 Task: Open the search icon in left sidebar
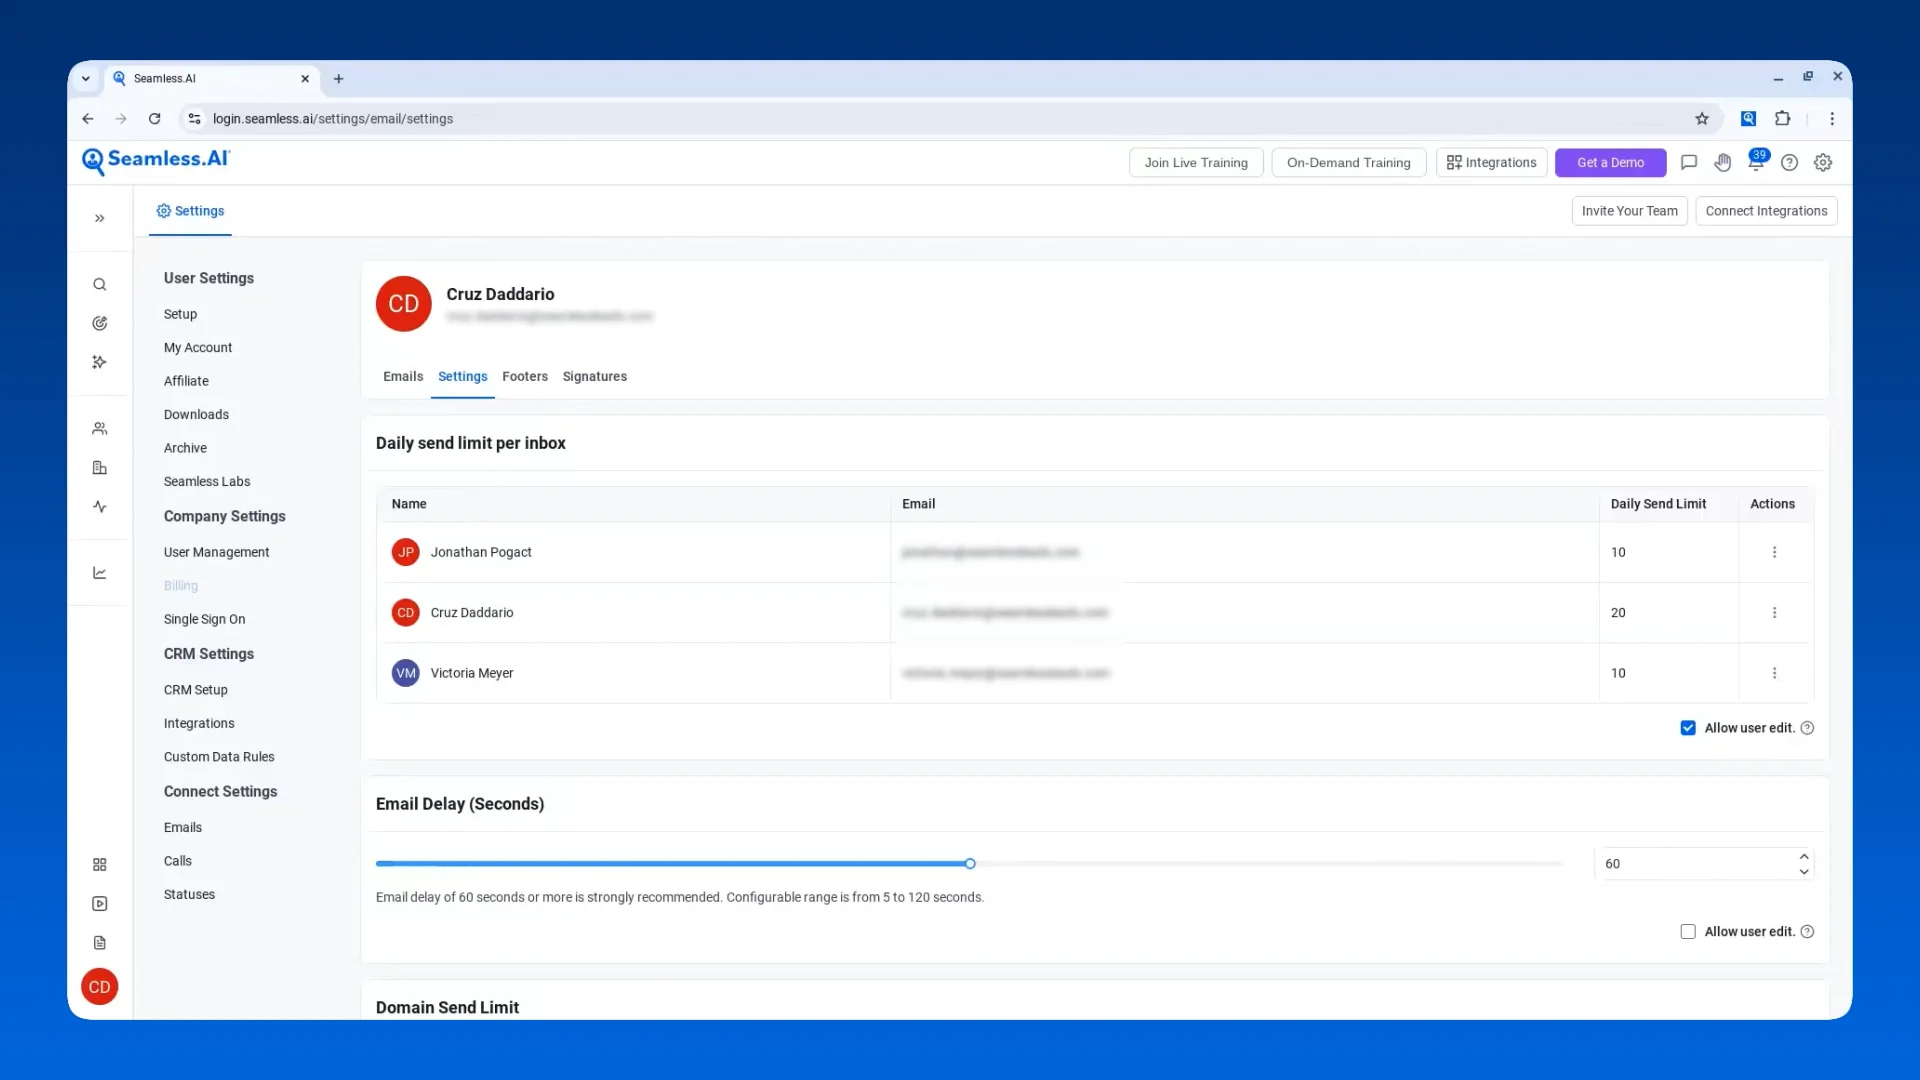coord(100,285)
